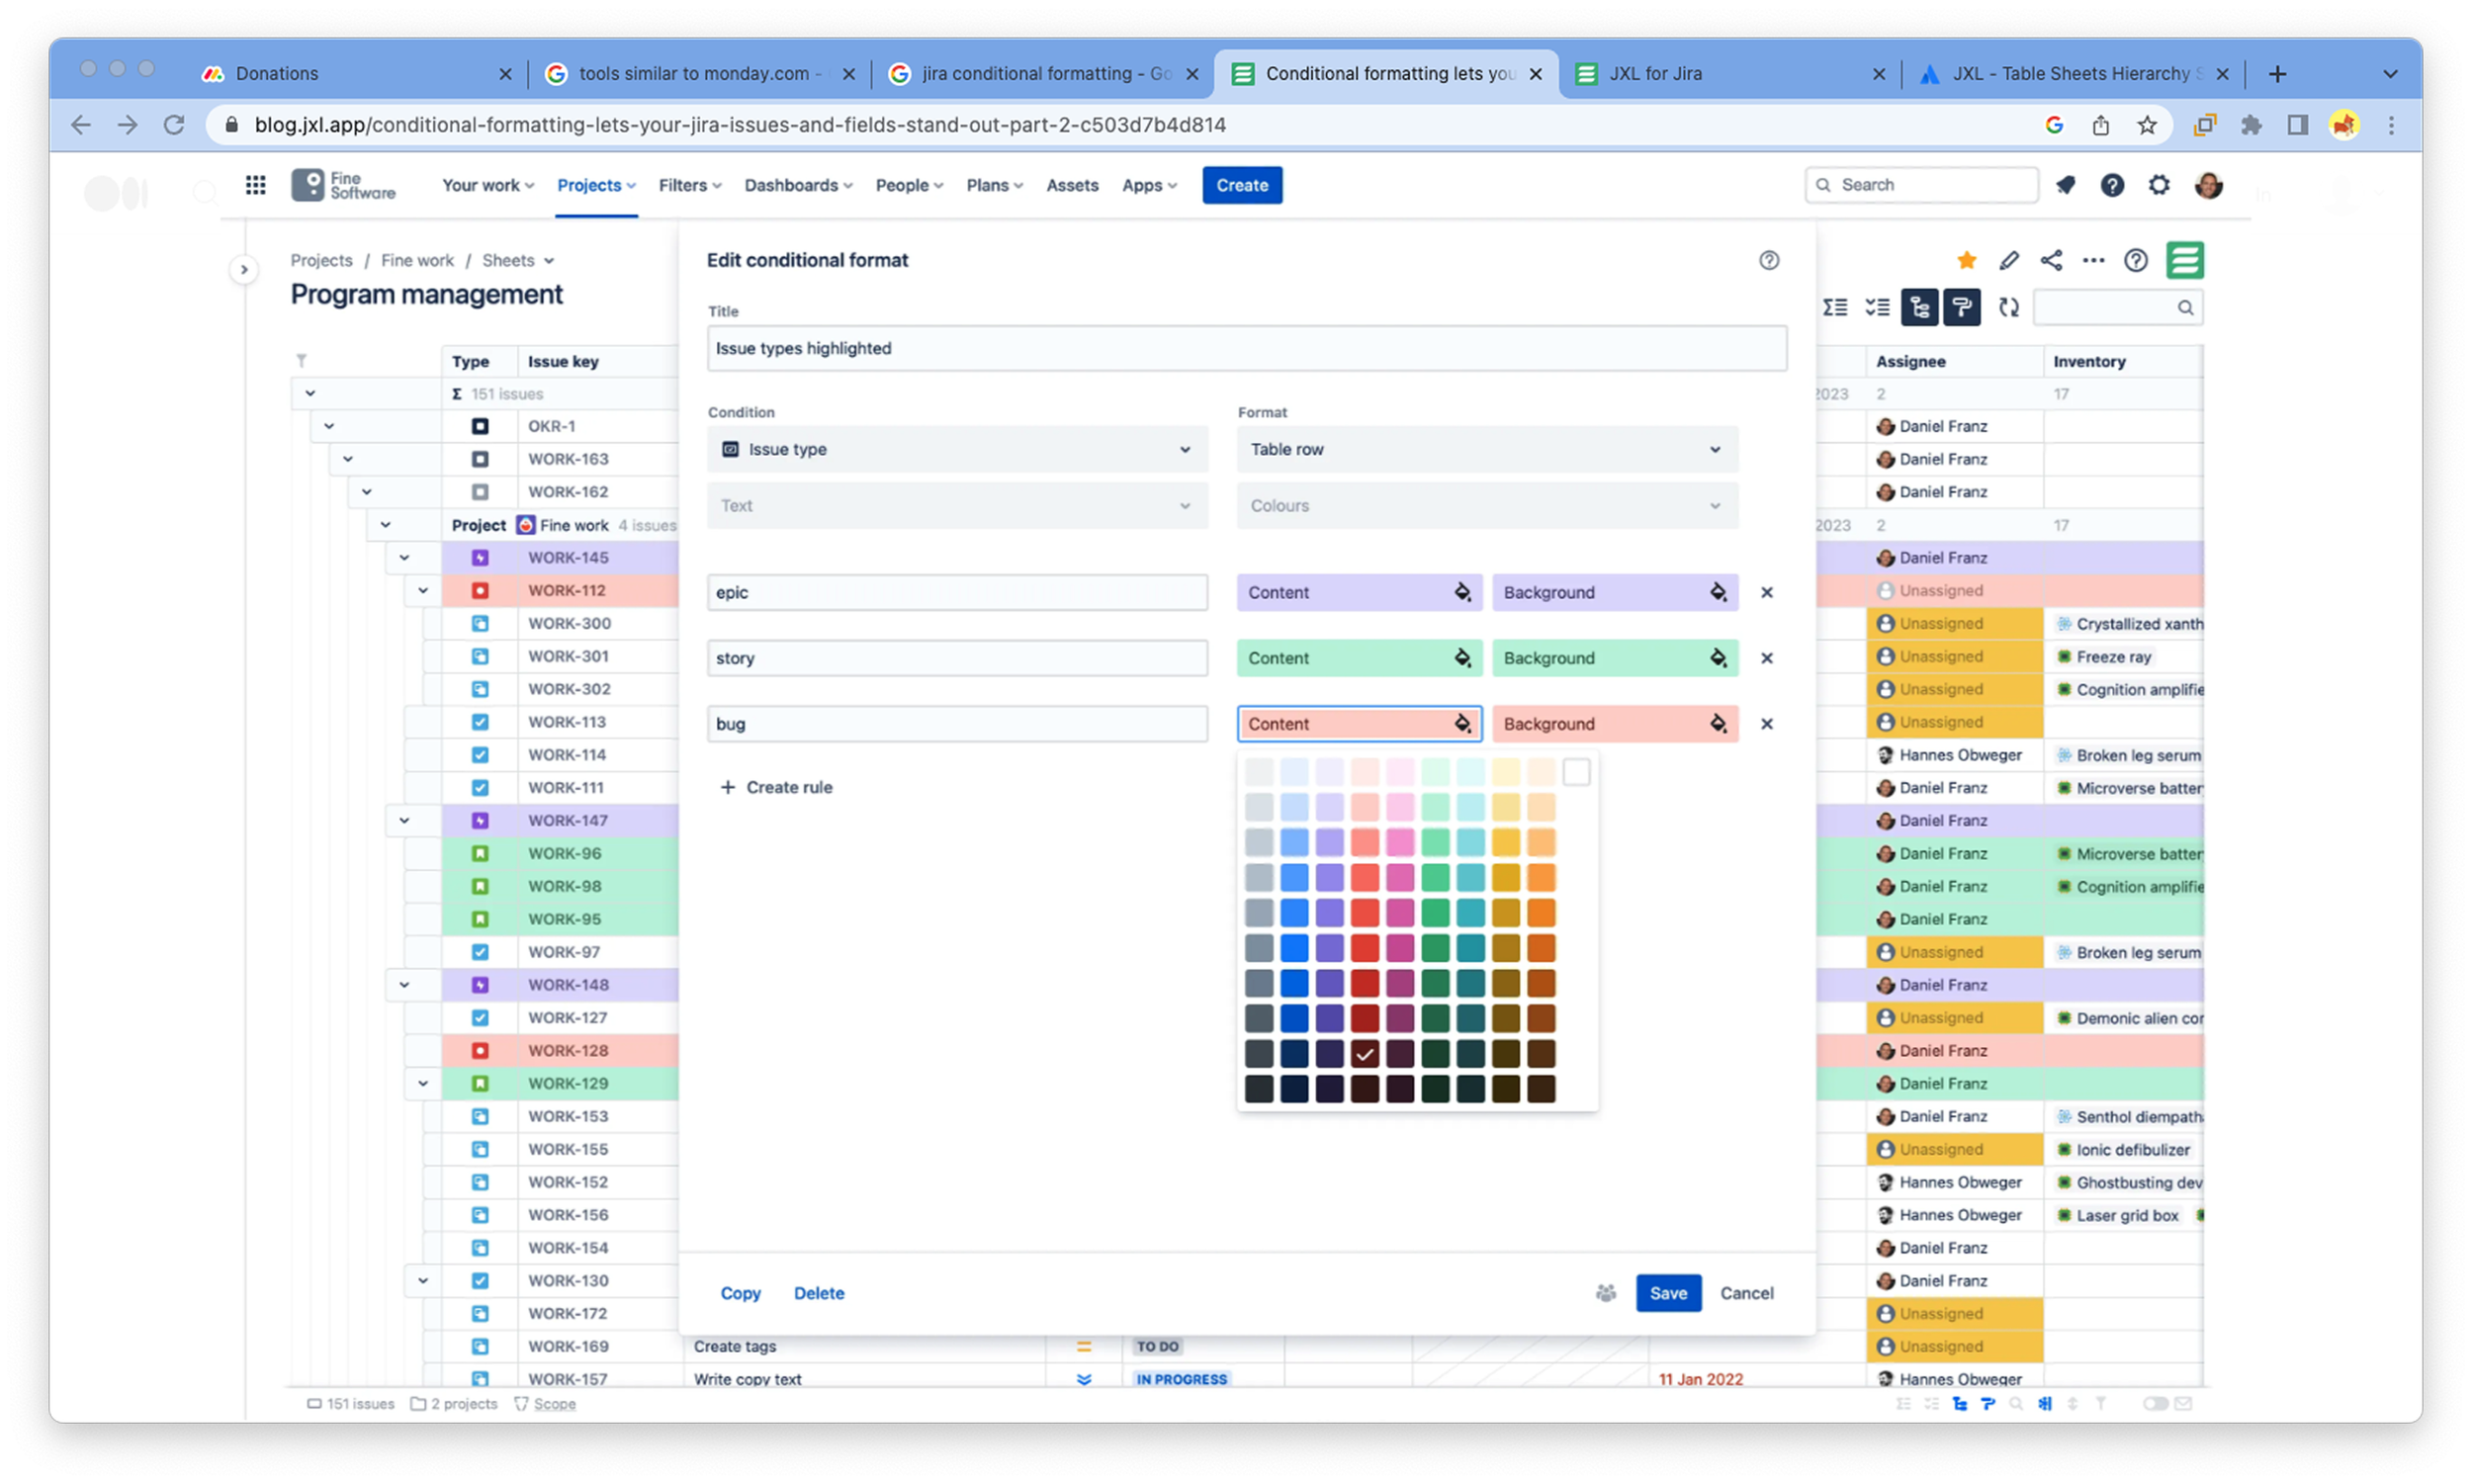Switch to the JXL for Jira tab

pyautogui.click(x=1654, y=73)
